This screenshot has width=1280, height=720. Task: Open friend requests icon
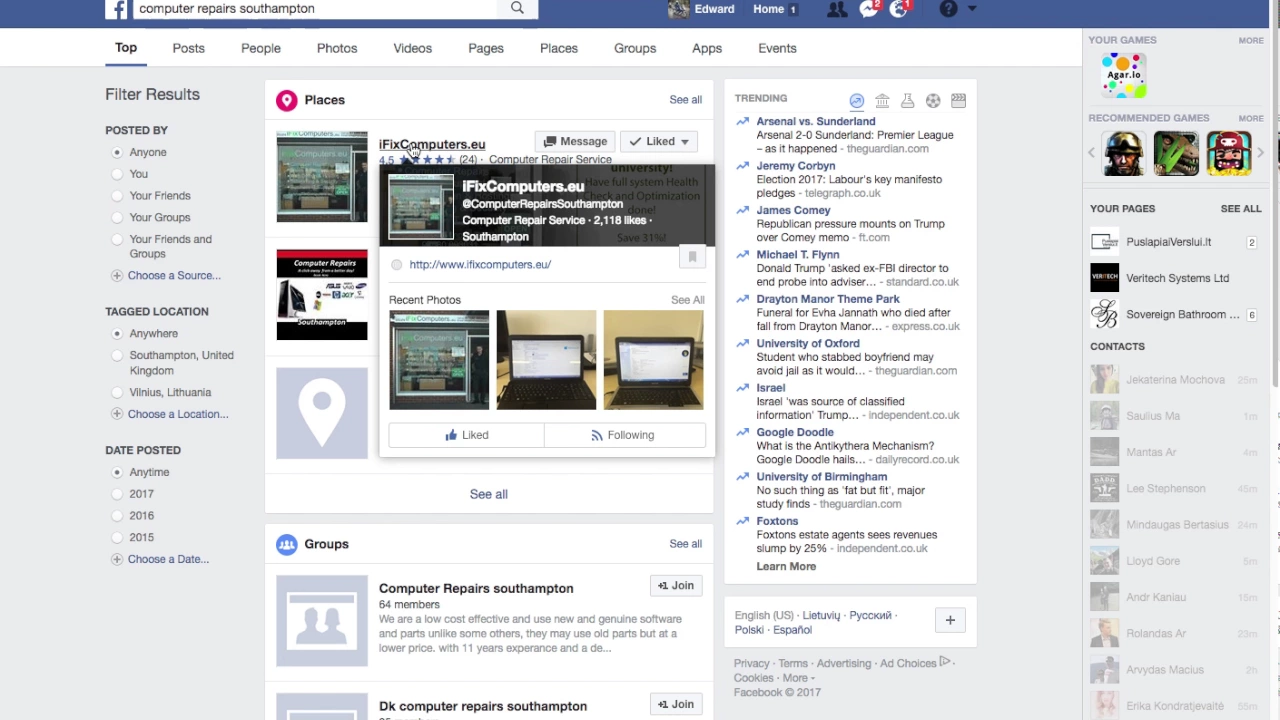pyautogui.click(x=837, y=9)
